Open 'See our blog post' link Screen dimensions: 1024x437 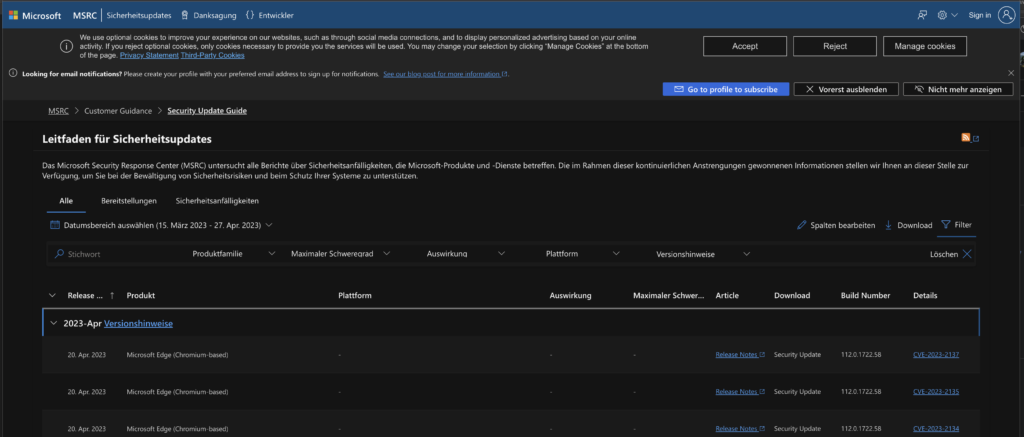pyautogui.click(x=445, y=74)
